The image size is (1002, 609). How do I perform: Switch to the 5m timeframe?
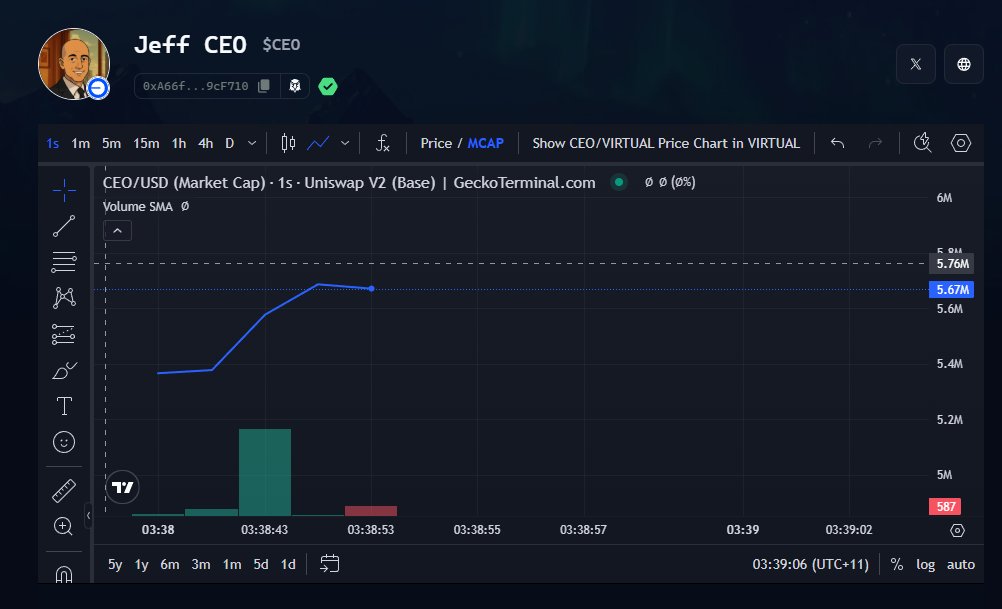coord(111,143)
